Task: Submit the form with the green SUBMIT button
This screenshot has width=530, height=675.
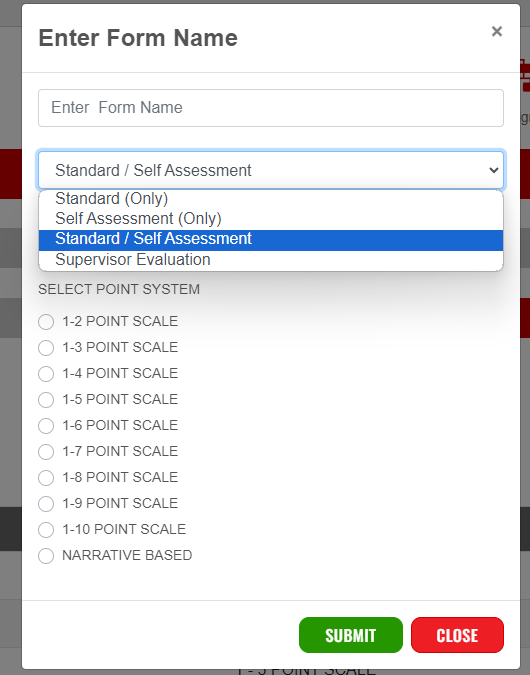Action: point(351,635)
